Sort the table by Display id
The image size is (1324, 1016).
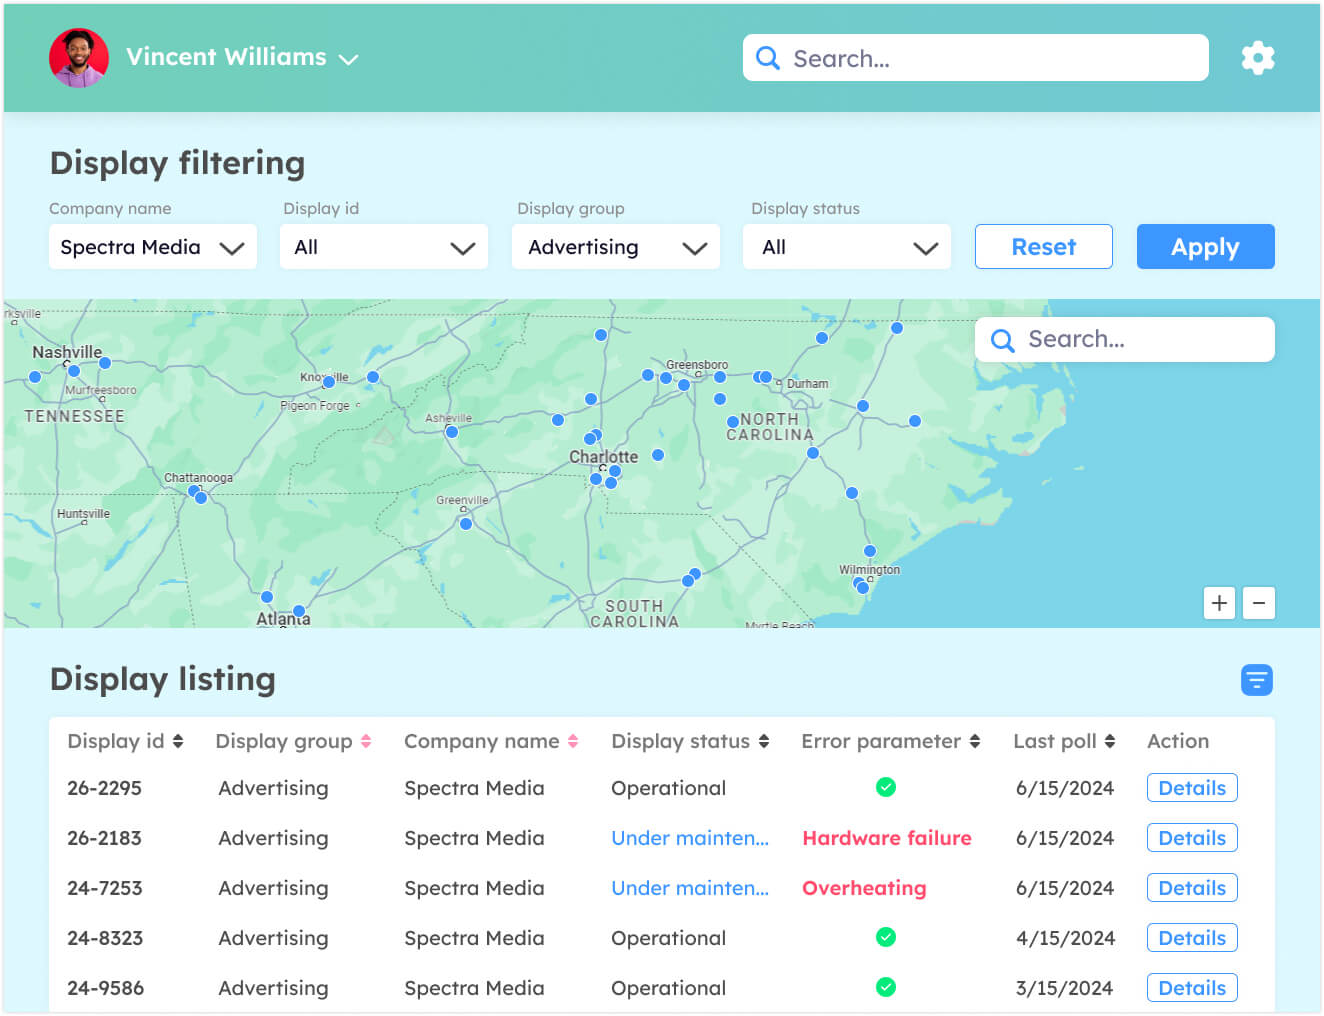coord(179,741)
